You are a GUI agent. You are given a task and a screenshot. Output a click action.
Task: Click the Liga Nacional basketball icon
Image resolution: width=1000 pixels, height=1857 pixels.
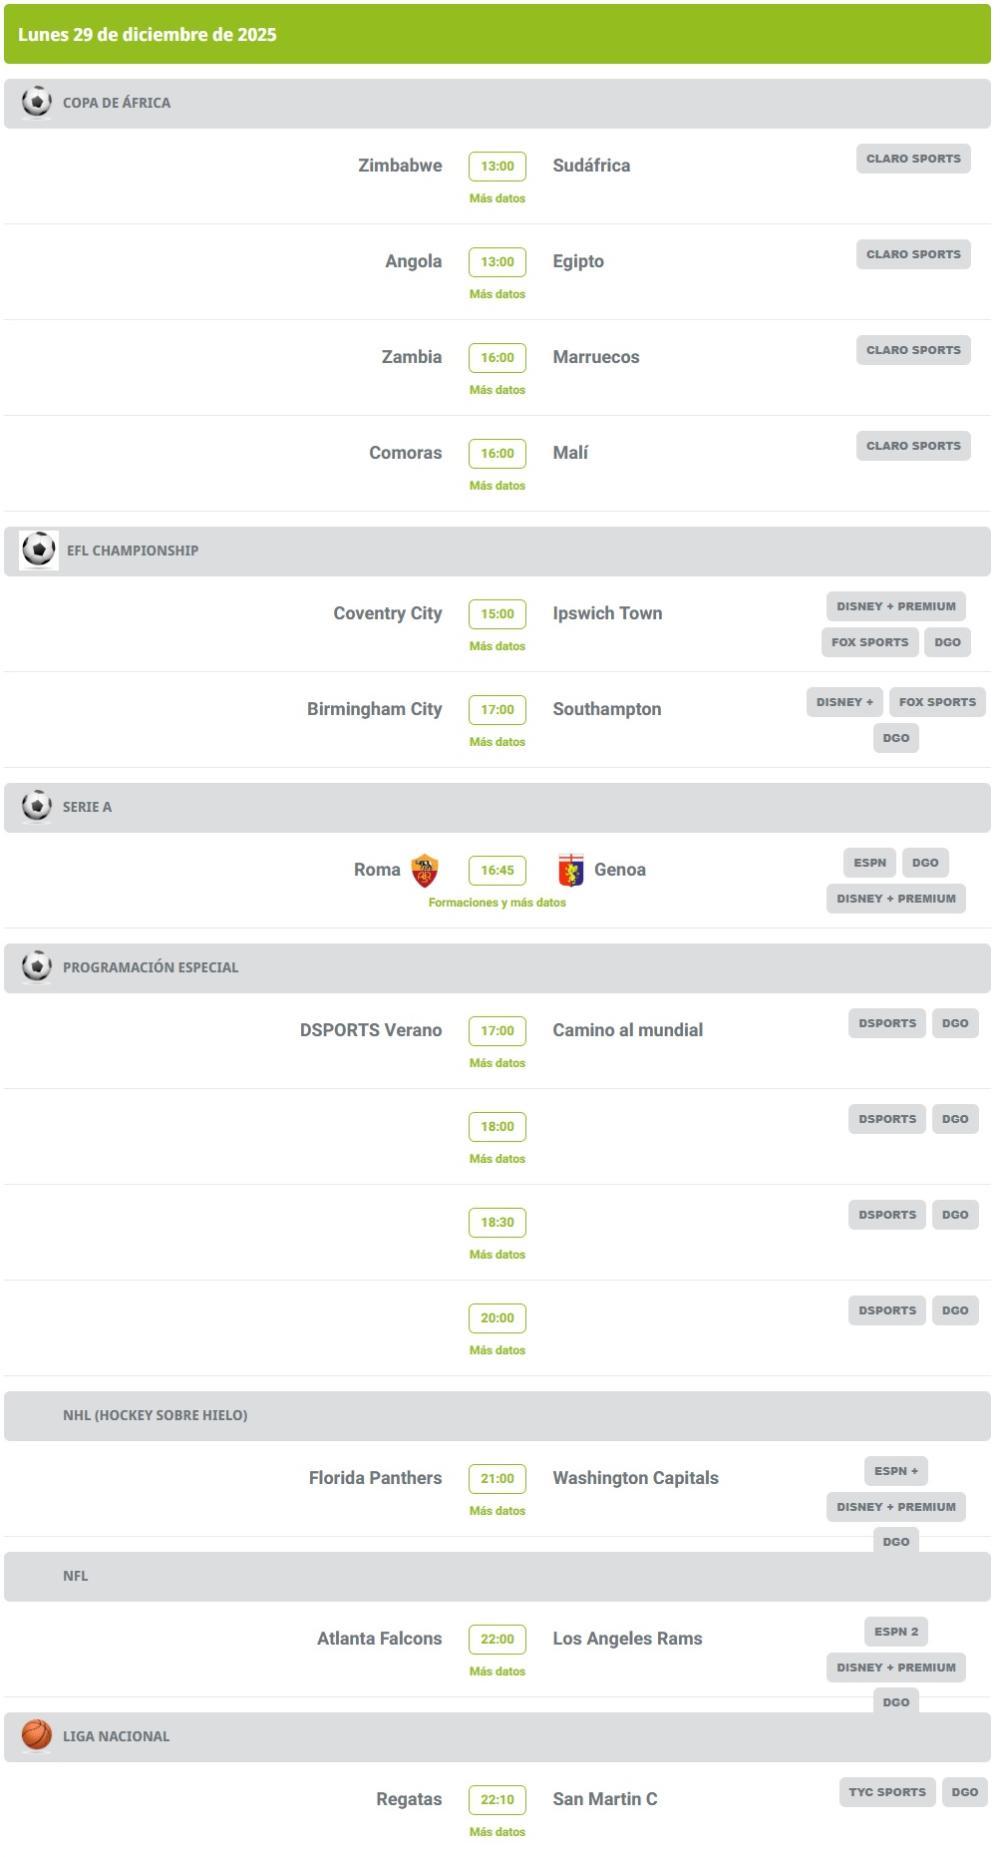pos(37,1735)
